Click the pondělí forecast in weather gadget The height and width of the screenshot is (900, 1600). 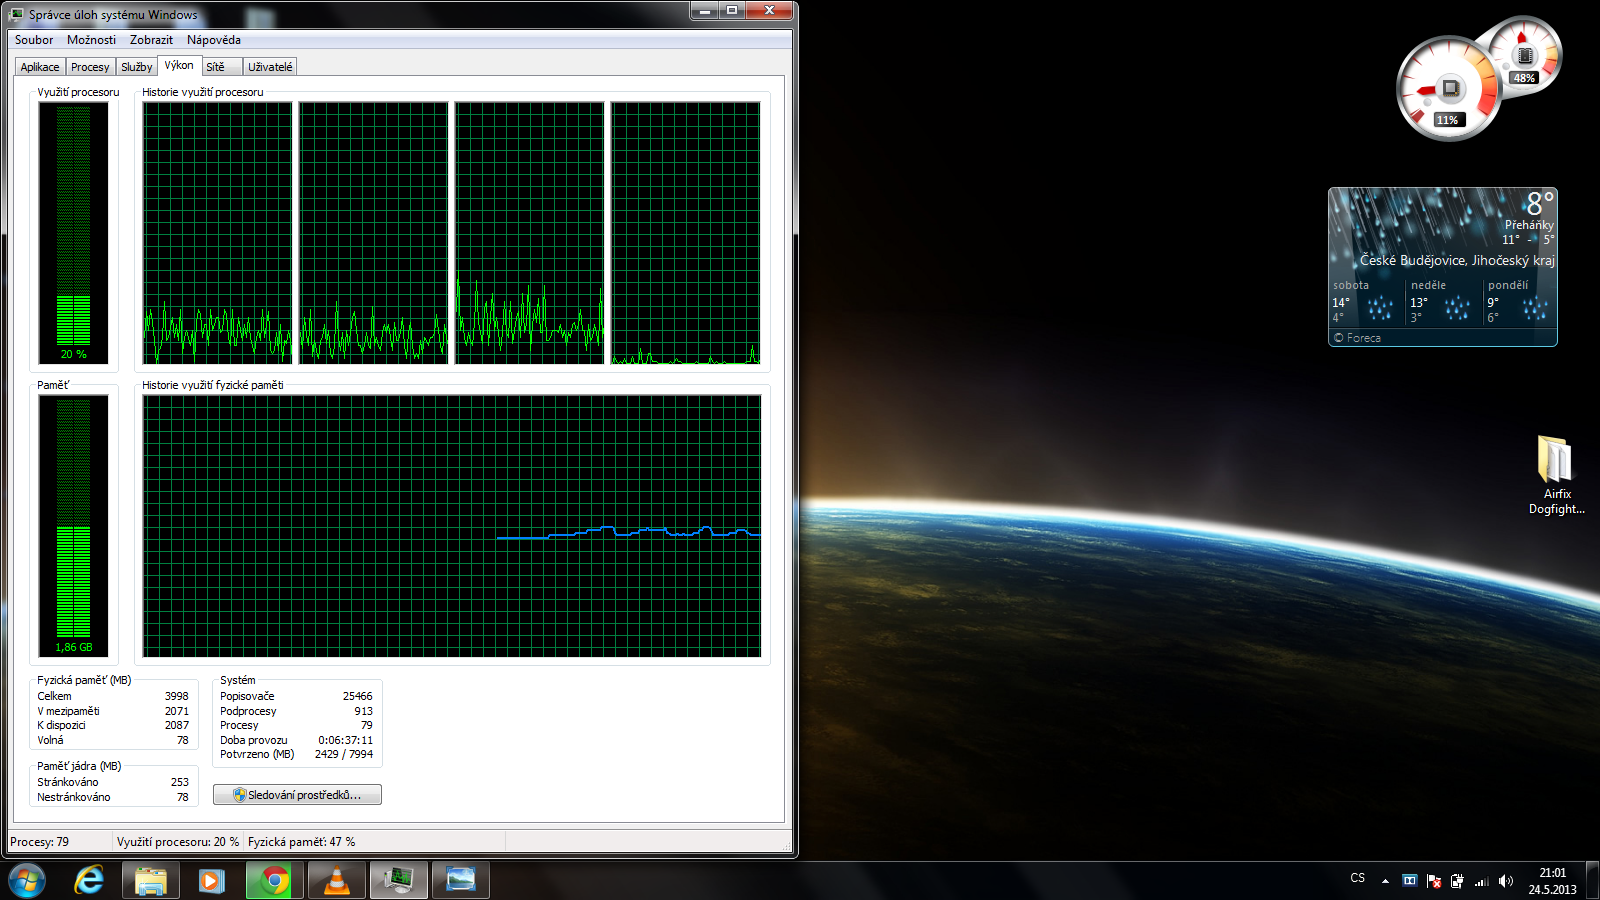pyautogui.click(x=1519, y=303)
